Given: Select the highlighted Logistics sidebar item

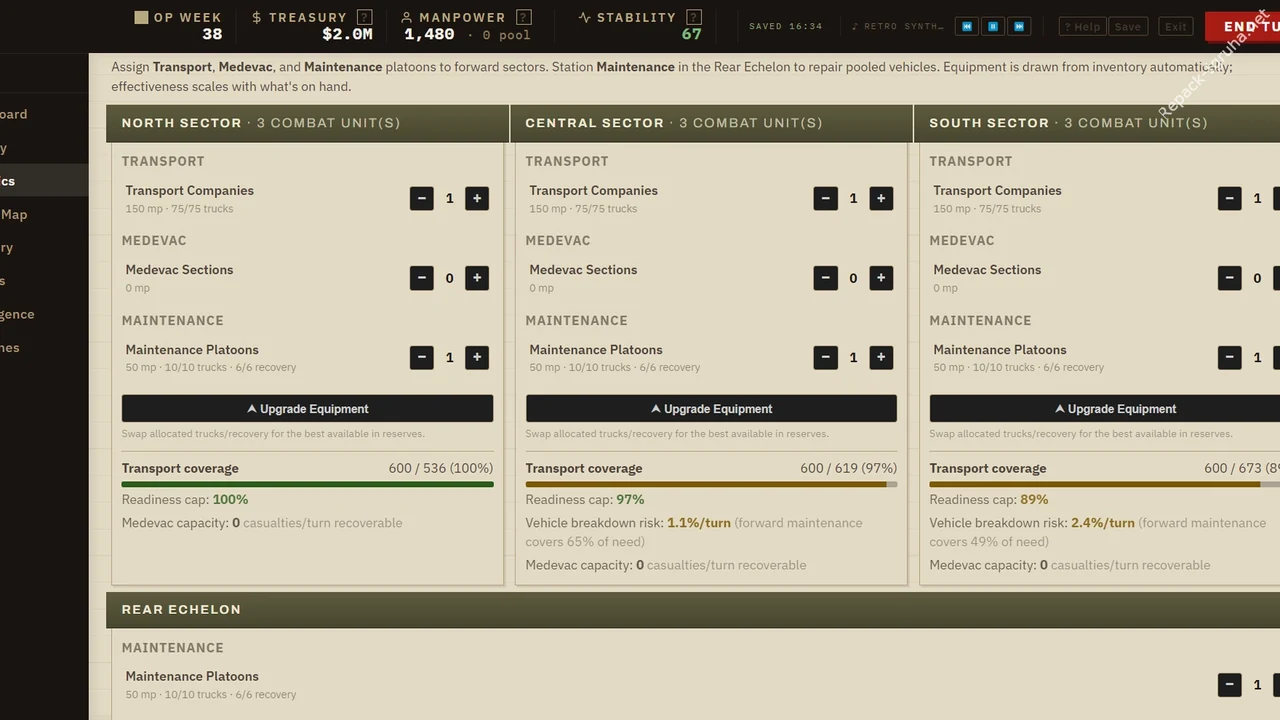Looking at the screenshot, I should (44, 181).
